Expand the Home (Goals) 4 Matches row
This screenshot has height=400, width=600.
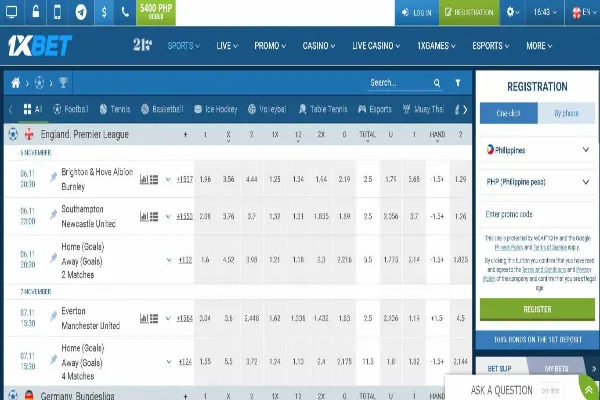point(169,362)
